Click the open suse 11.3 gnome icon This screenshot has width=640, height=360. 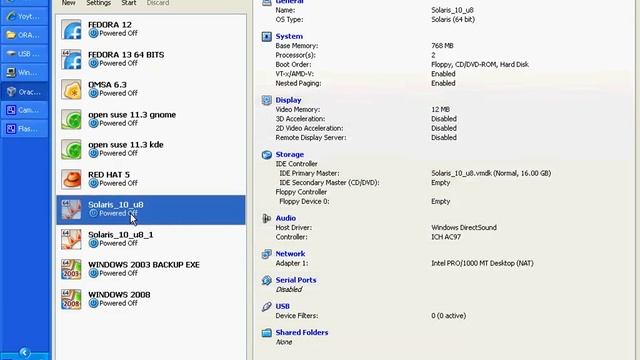tap(71, 120)
